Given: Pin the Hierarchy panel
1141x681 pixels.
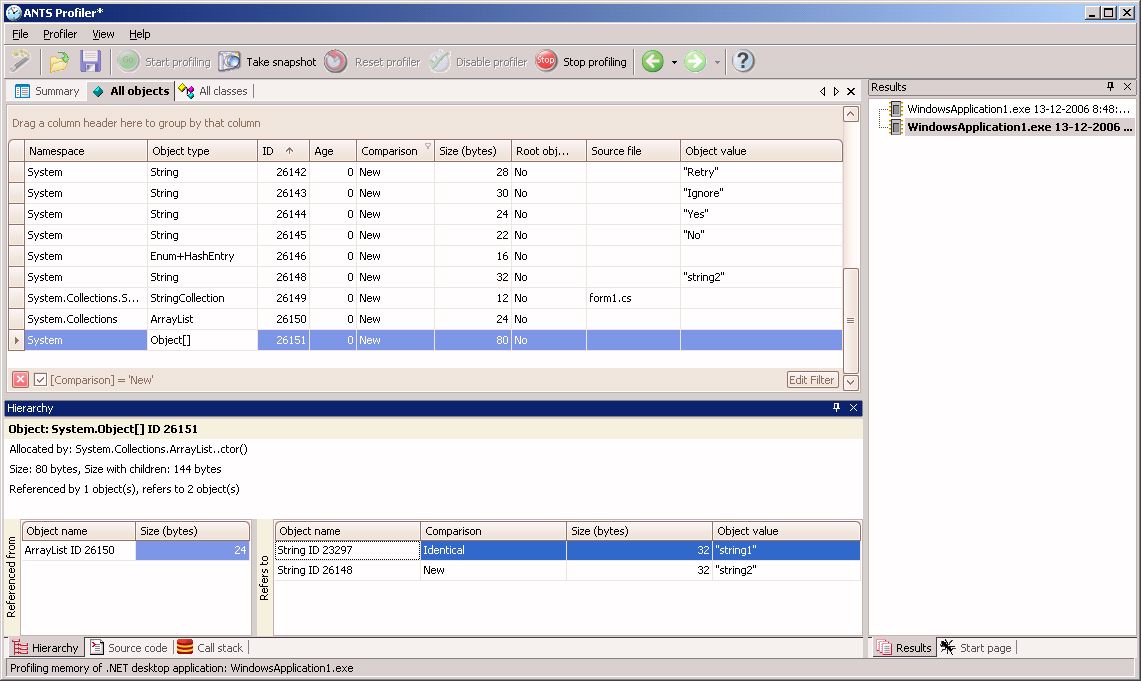Looking at the screenshot, I should pyautogui.click(x=837, y=408).
